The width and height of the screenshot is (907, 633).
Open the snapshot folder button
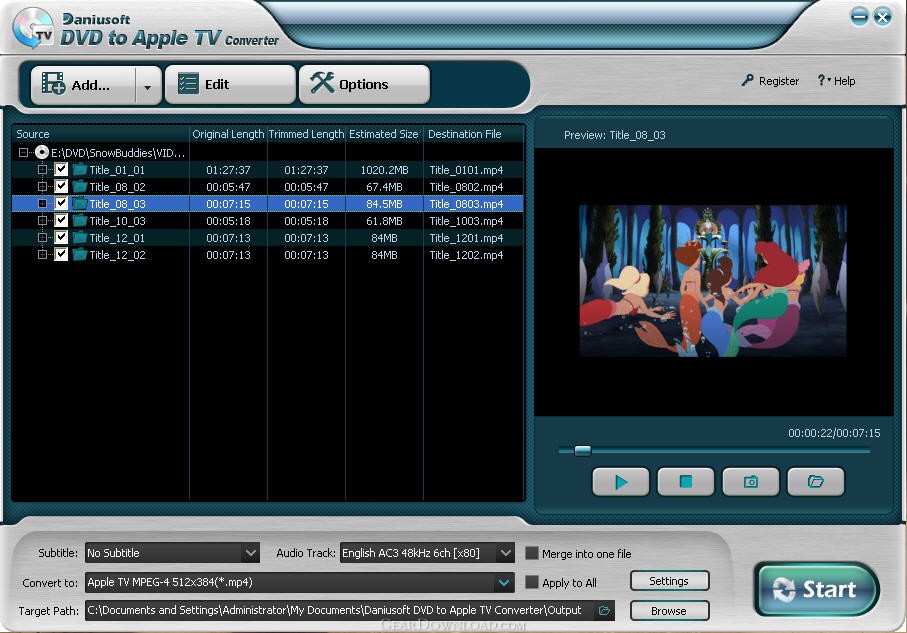point(816,481)
